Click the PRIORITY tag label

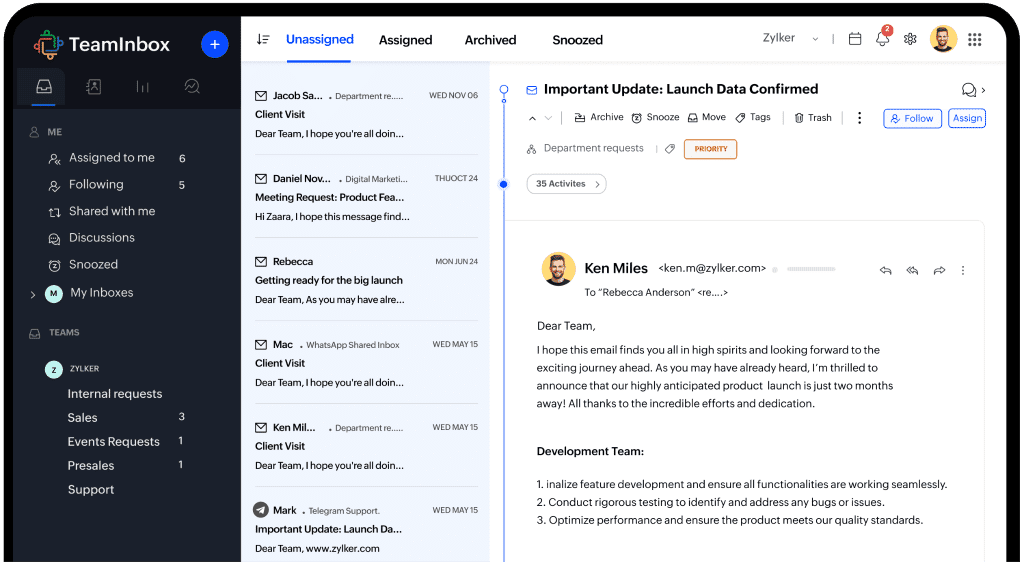click(711, 149)
